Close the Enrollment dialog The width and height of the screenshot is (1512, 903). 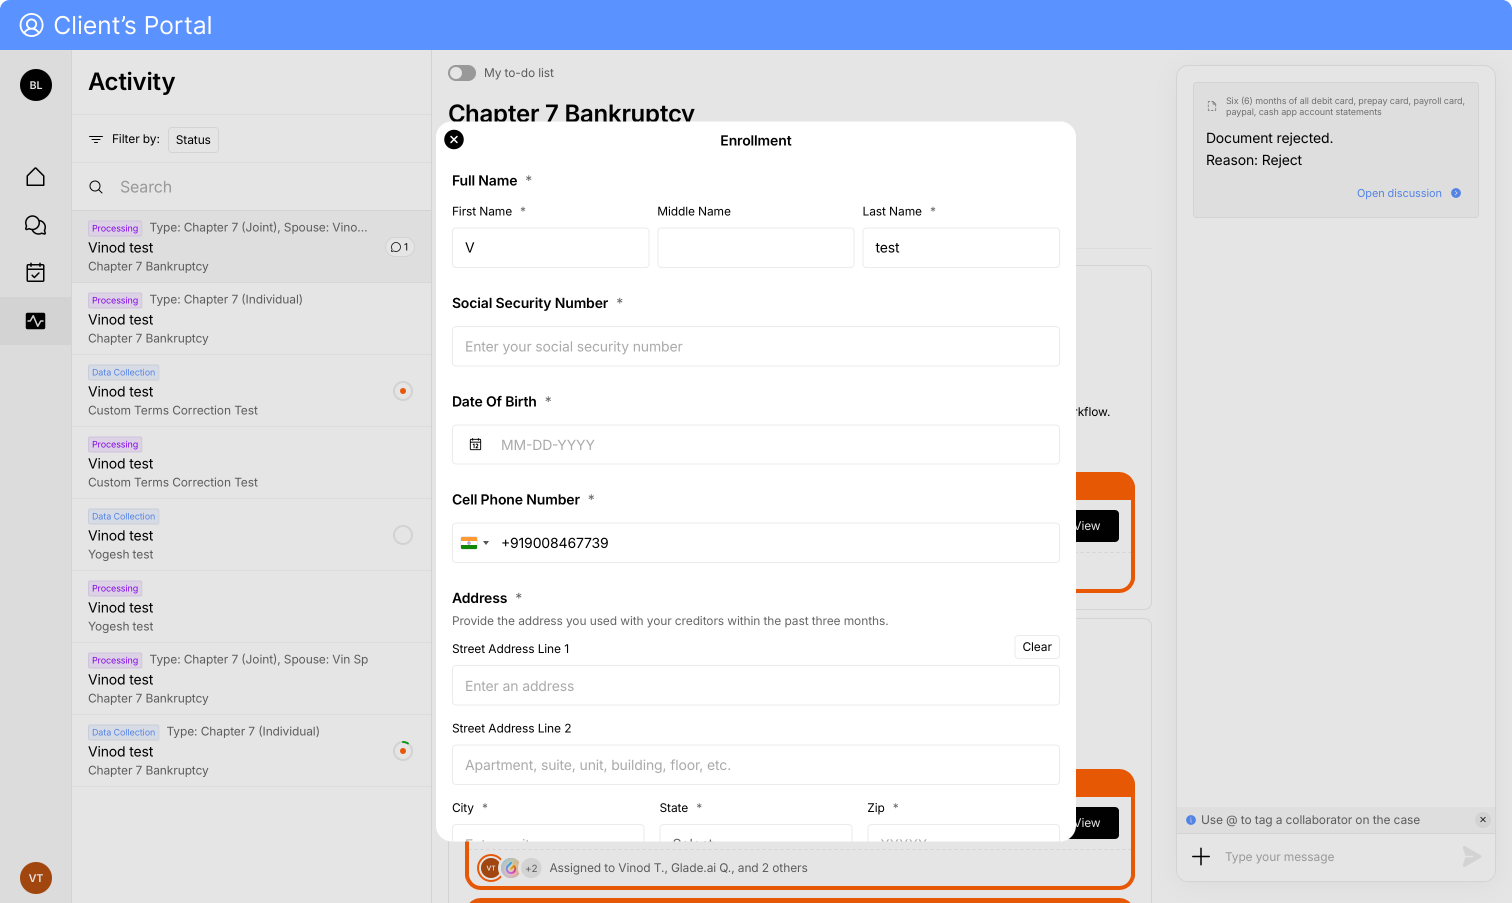coord(454,140)
